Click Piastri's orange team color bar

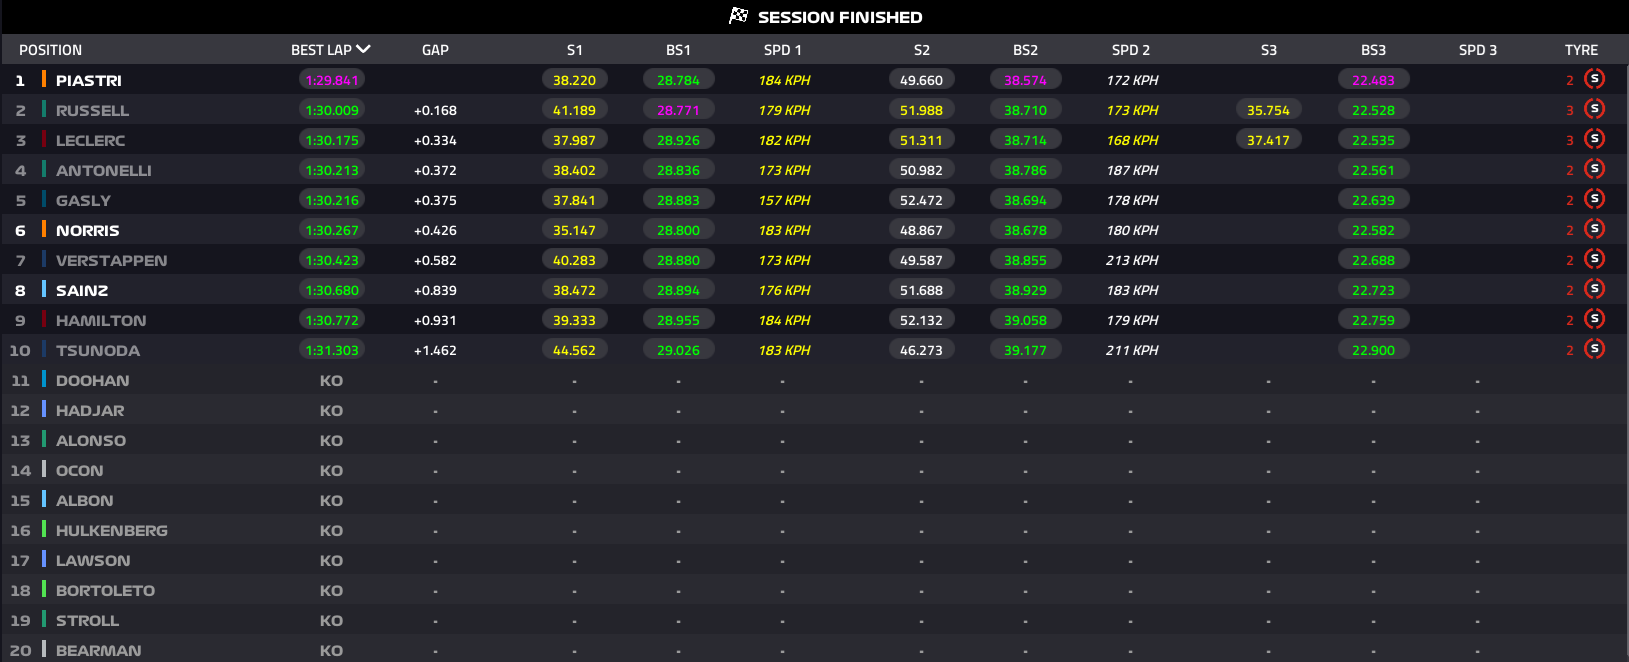coord(44,79)
